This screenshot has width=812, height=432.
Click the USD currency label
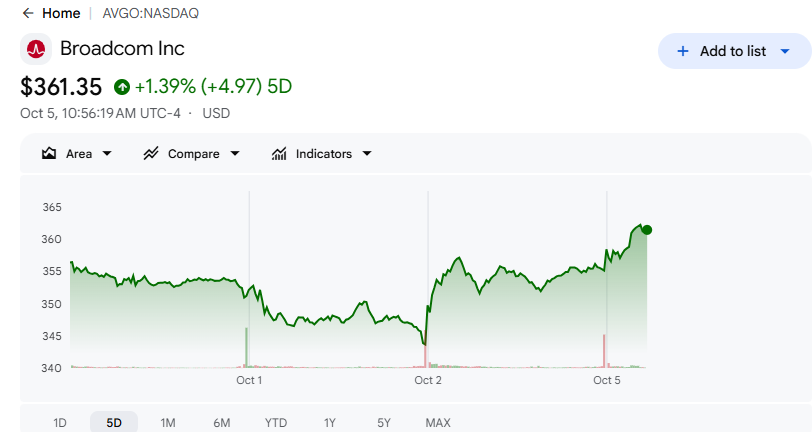[216, 113]
